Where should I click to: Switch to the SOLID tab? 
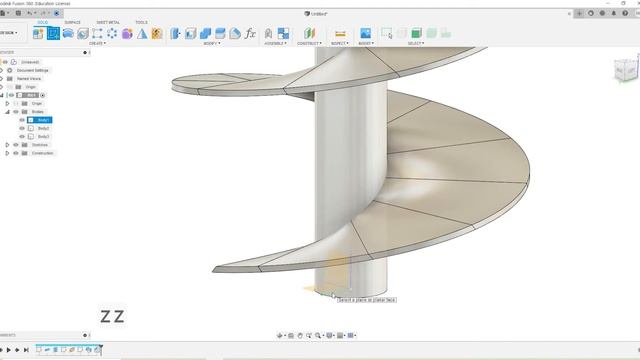pos(42,22)
